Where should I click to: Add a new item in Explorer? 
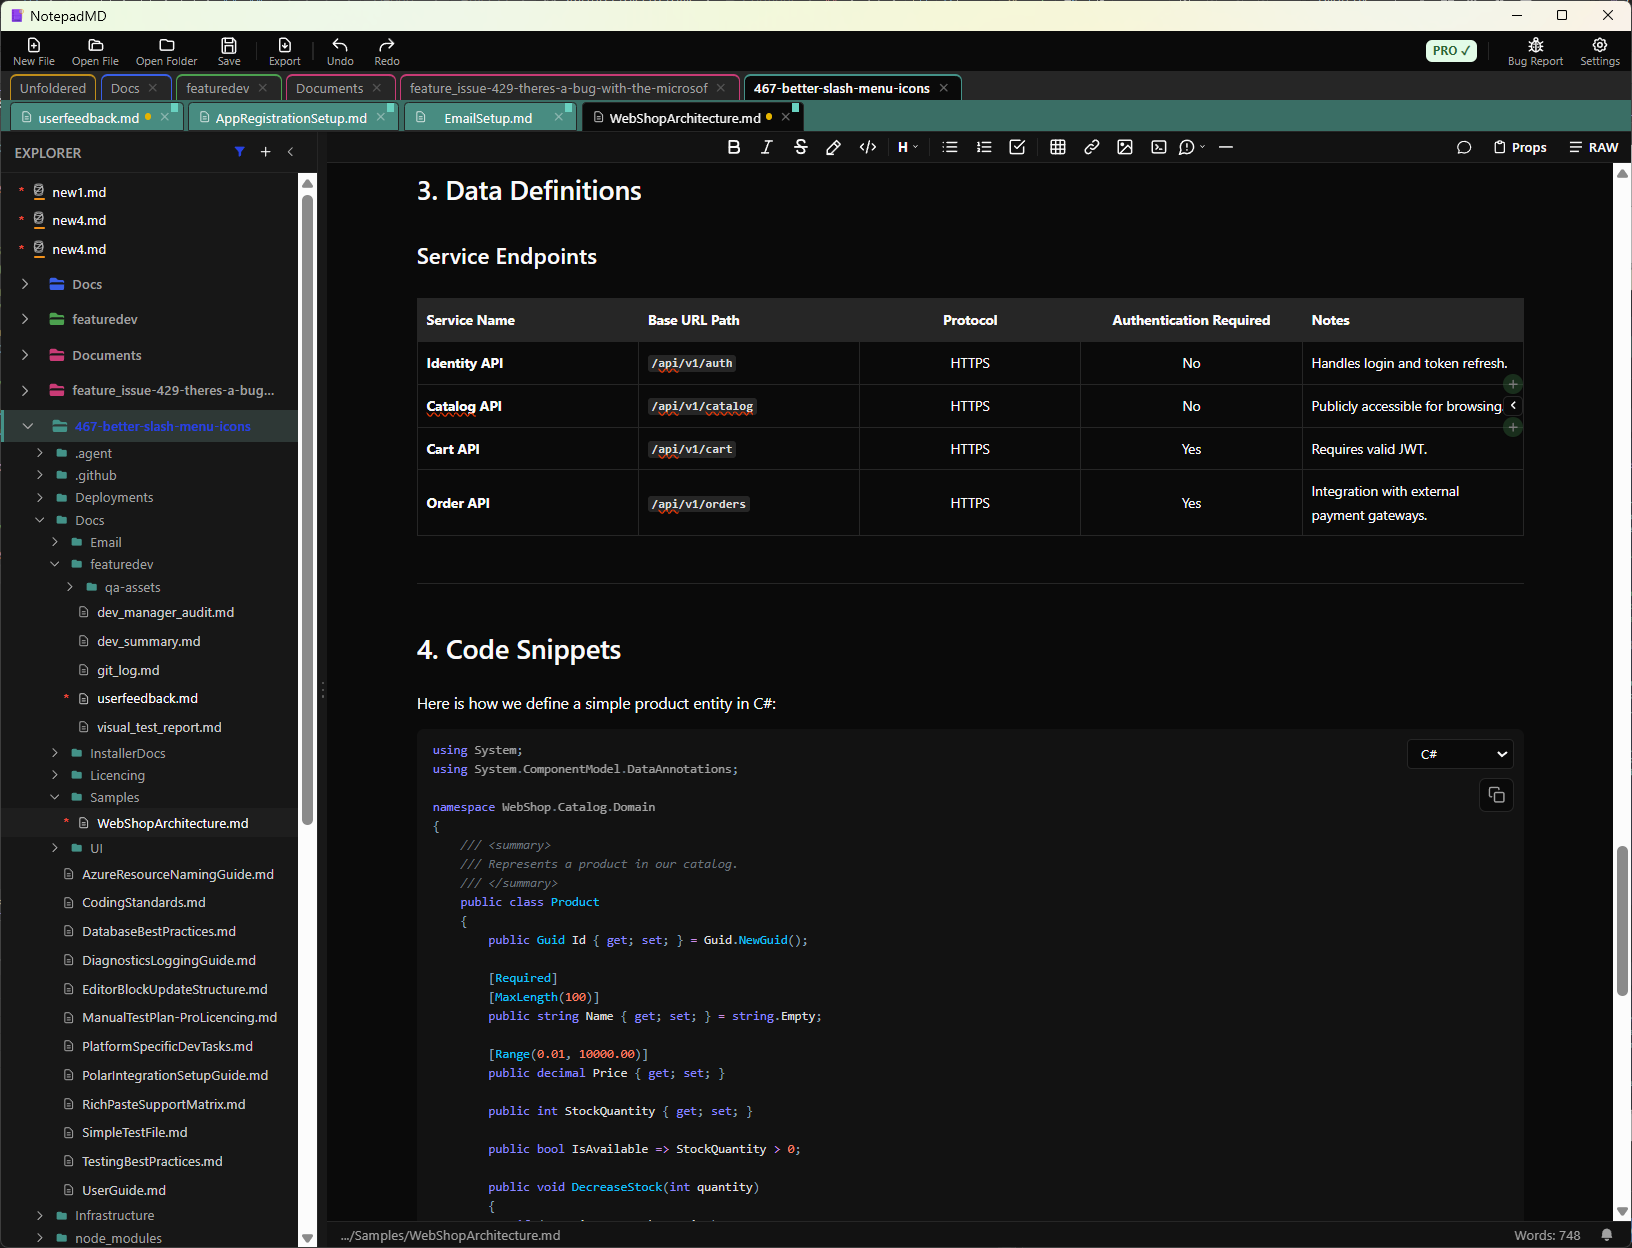click(265, 152)
